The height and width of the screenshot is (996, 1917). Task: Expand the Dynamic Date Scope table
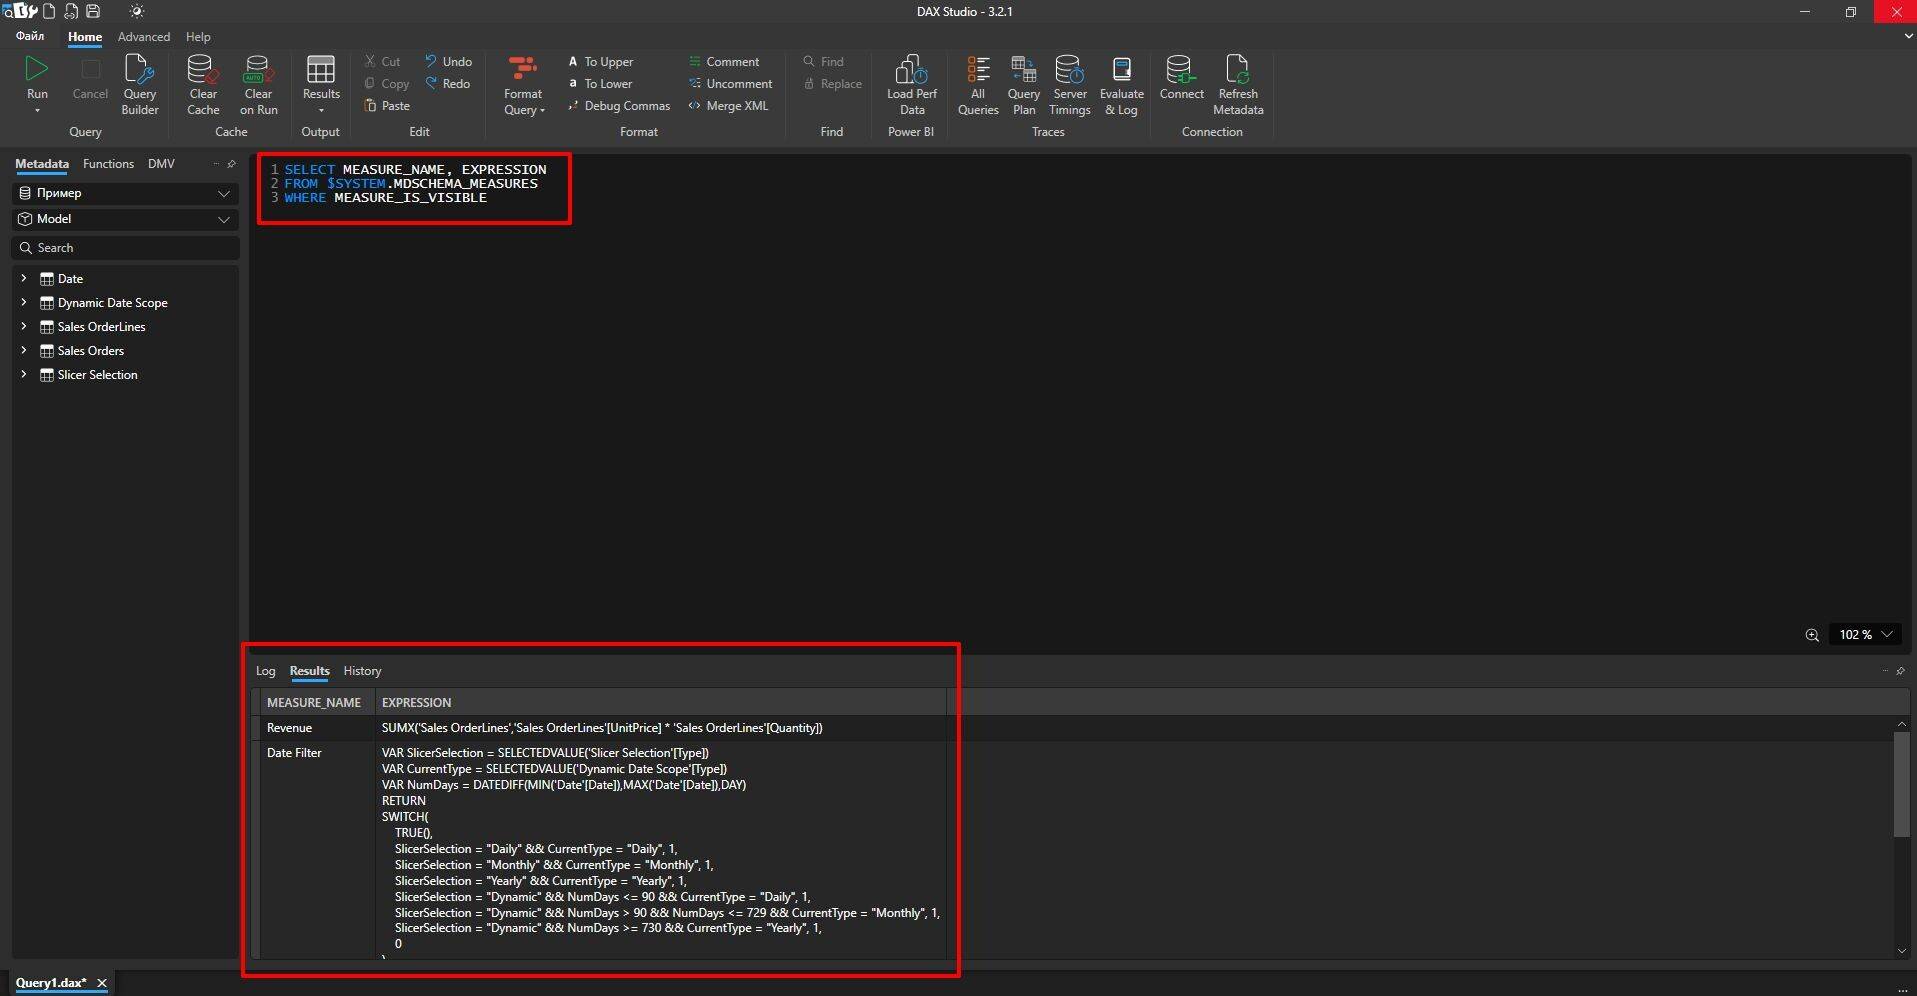point(24,303)
